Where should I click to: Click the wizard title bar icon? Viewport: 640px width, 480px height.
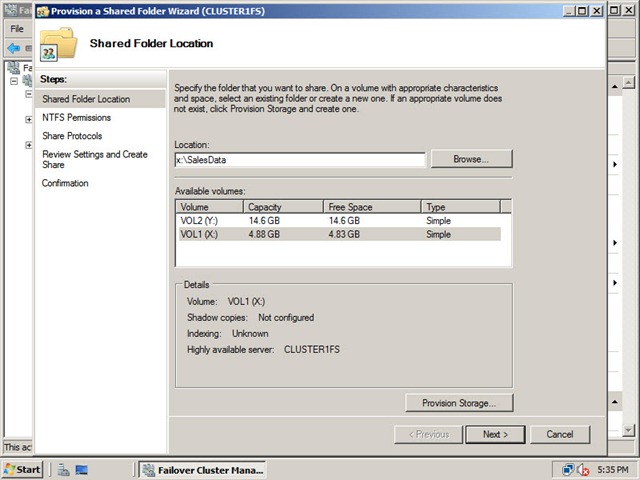(43, 11)
